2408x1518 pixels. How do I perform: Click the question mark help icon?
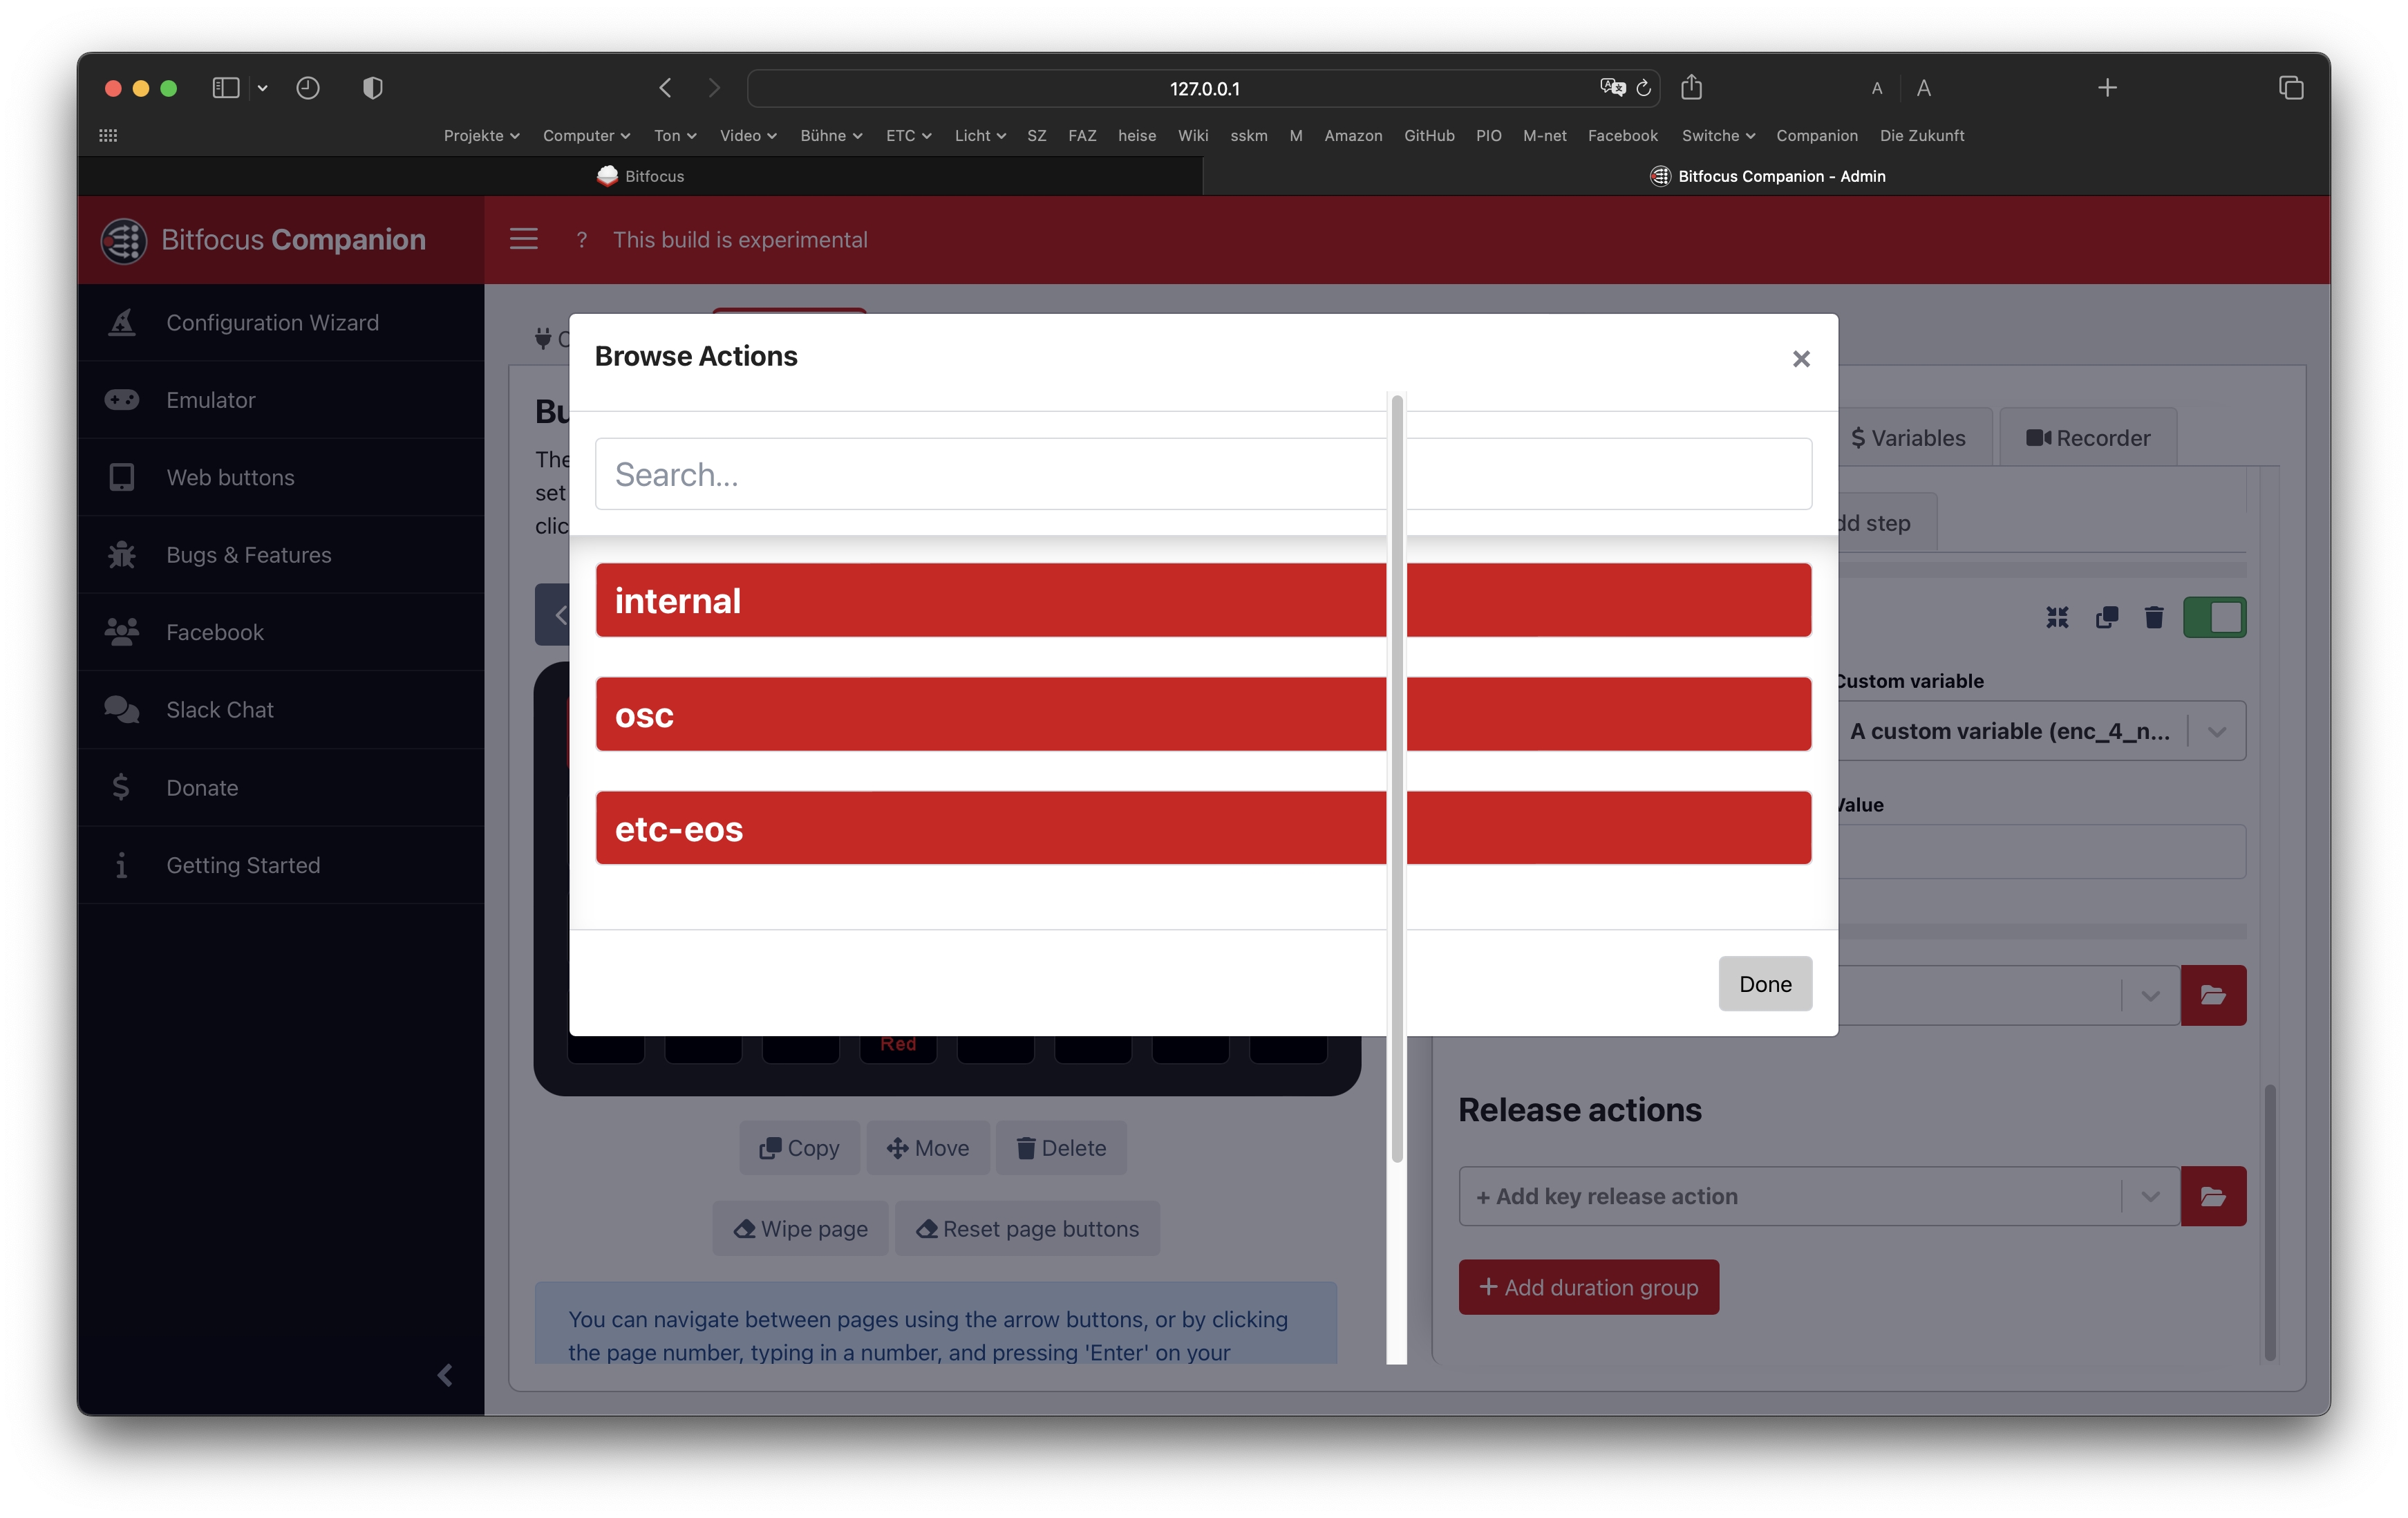(x=581, y=240)
